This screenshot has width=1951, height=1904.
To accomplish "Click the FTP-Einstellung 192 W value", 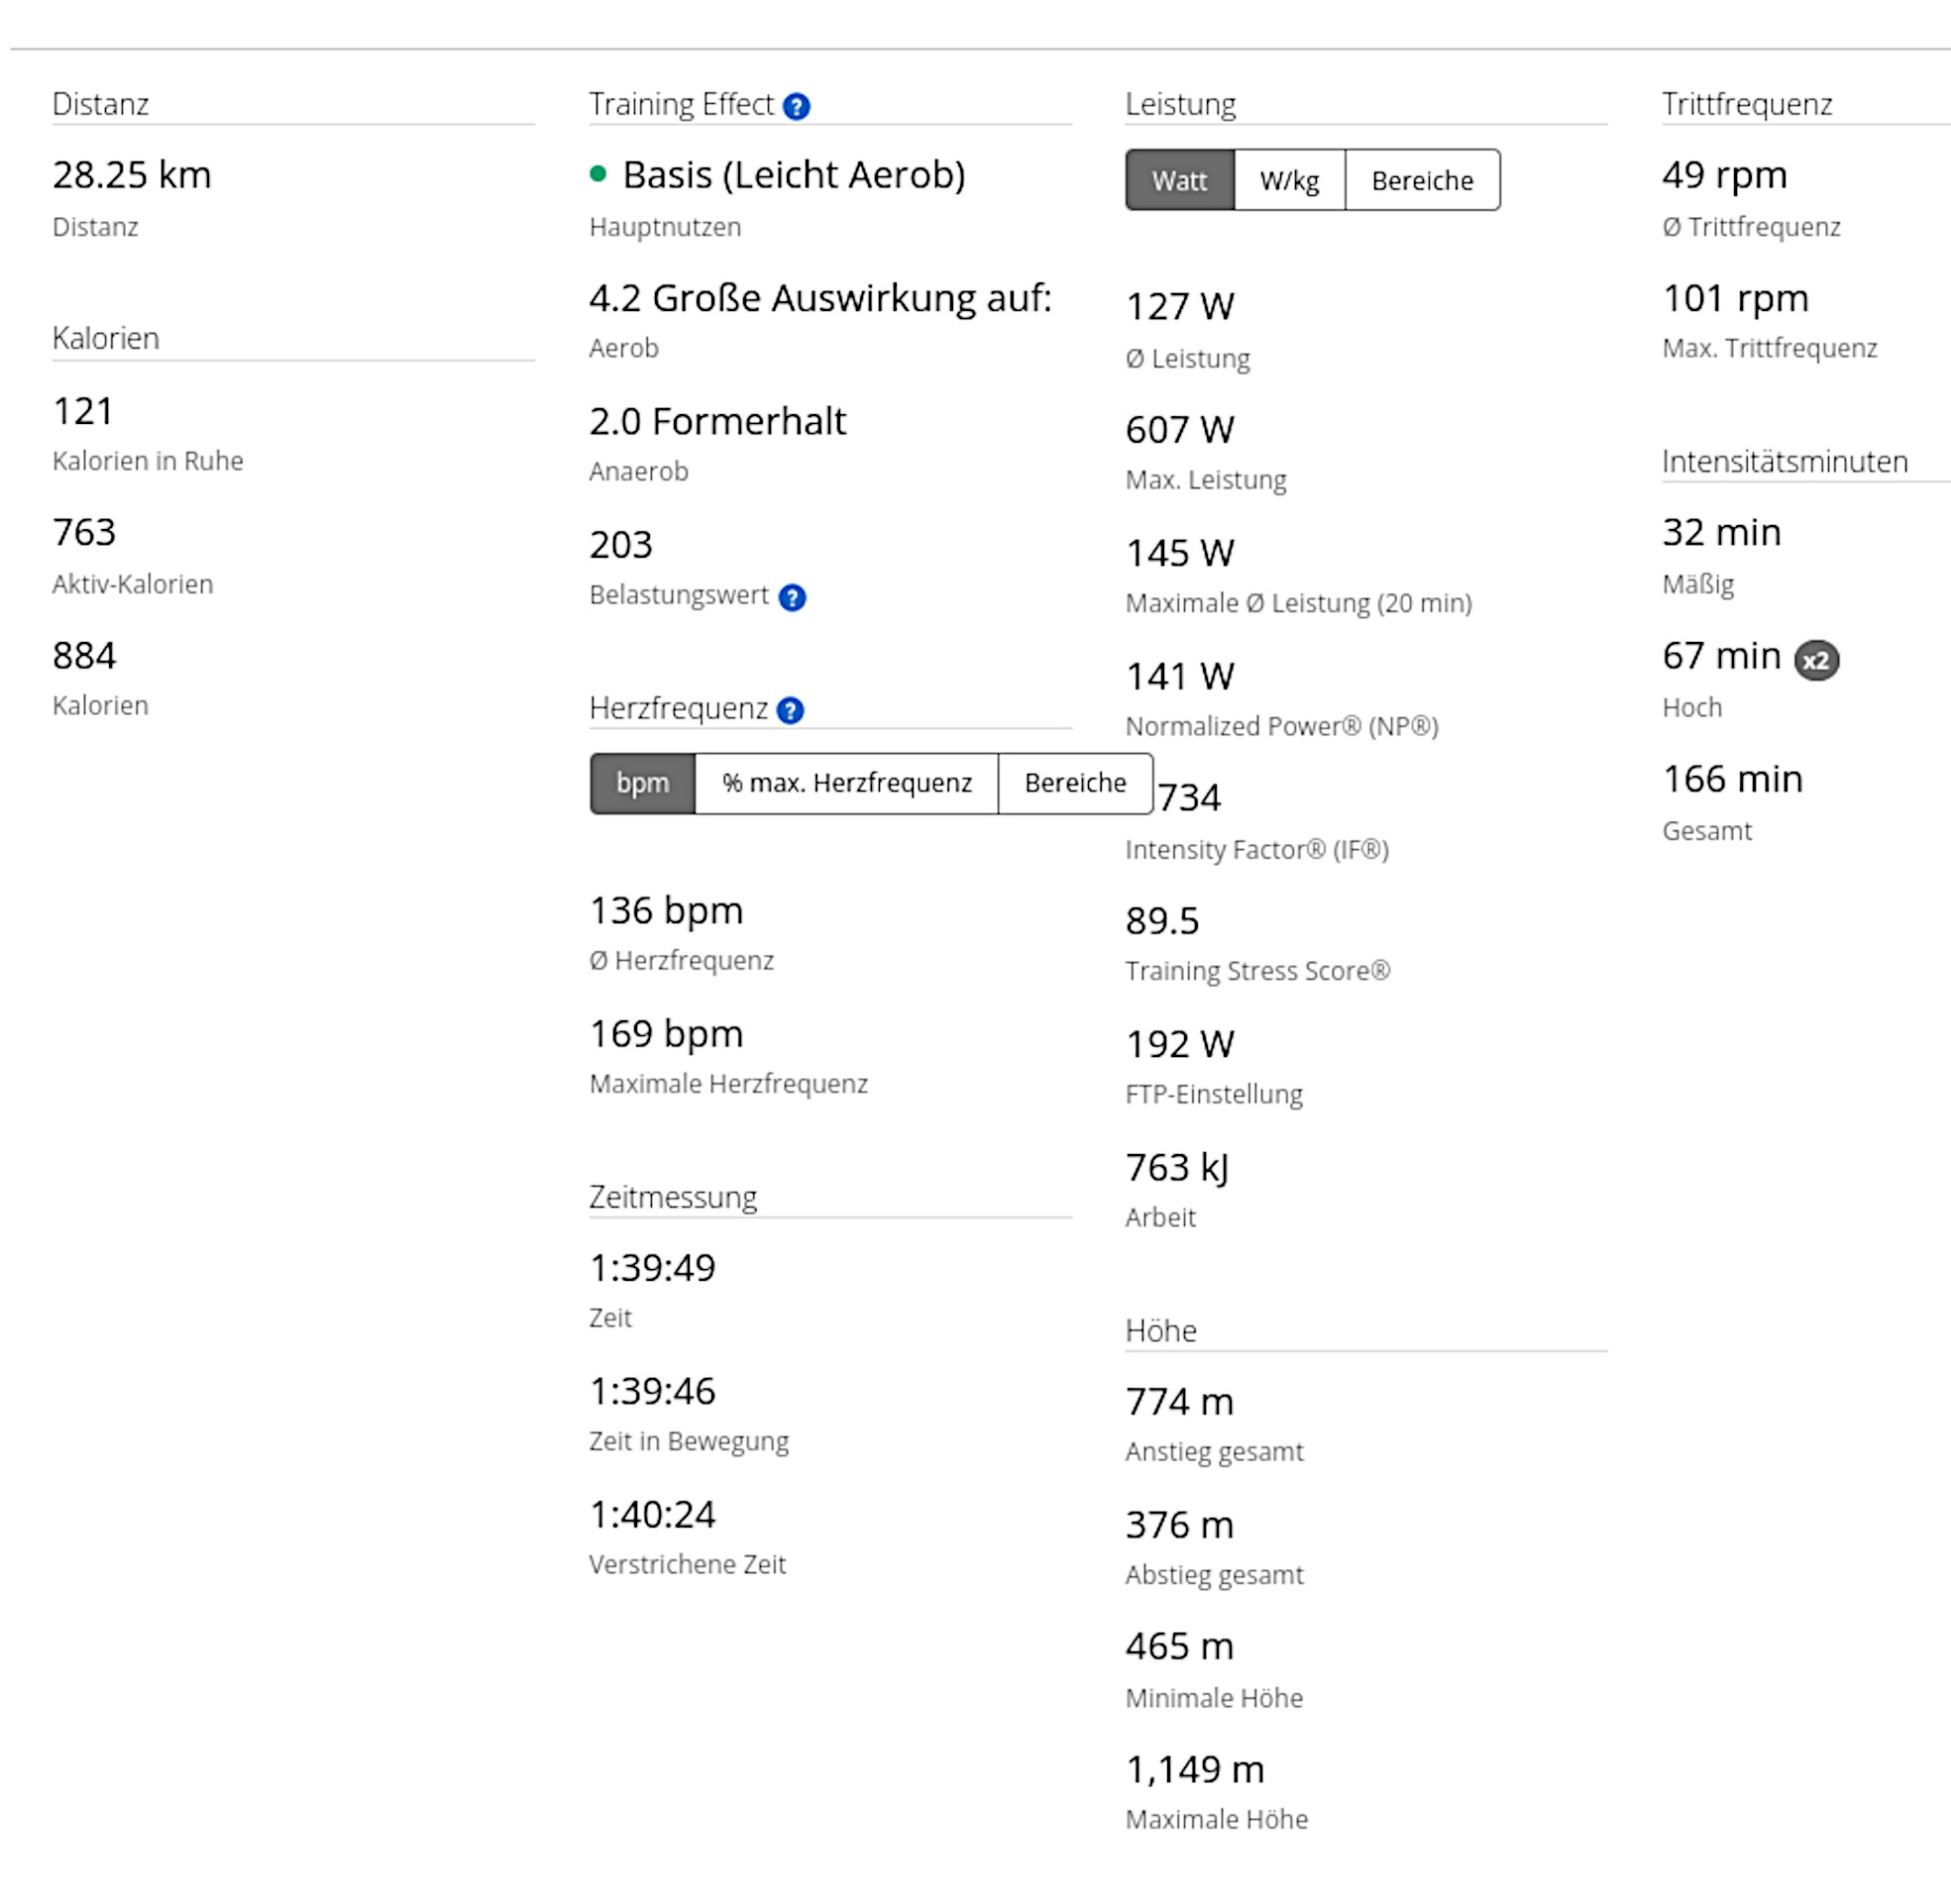I will pos(1179,1044).
